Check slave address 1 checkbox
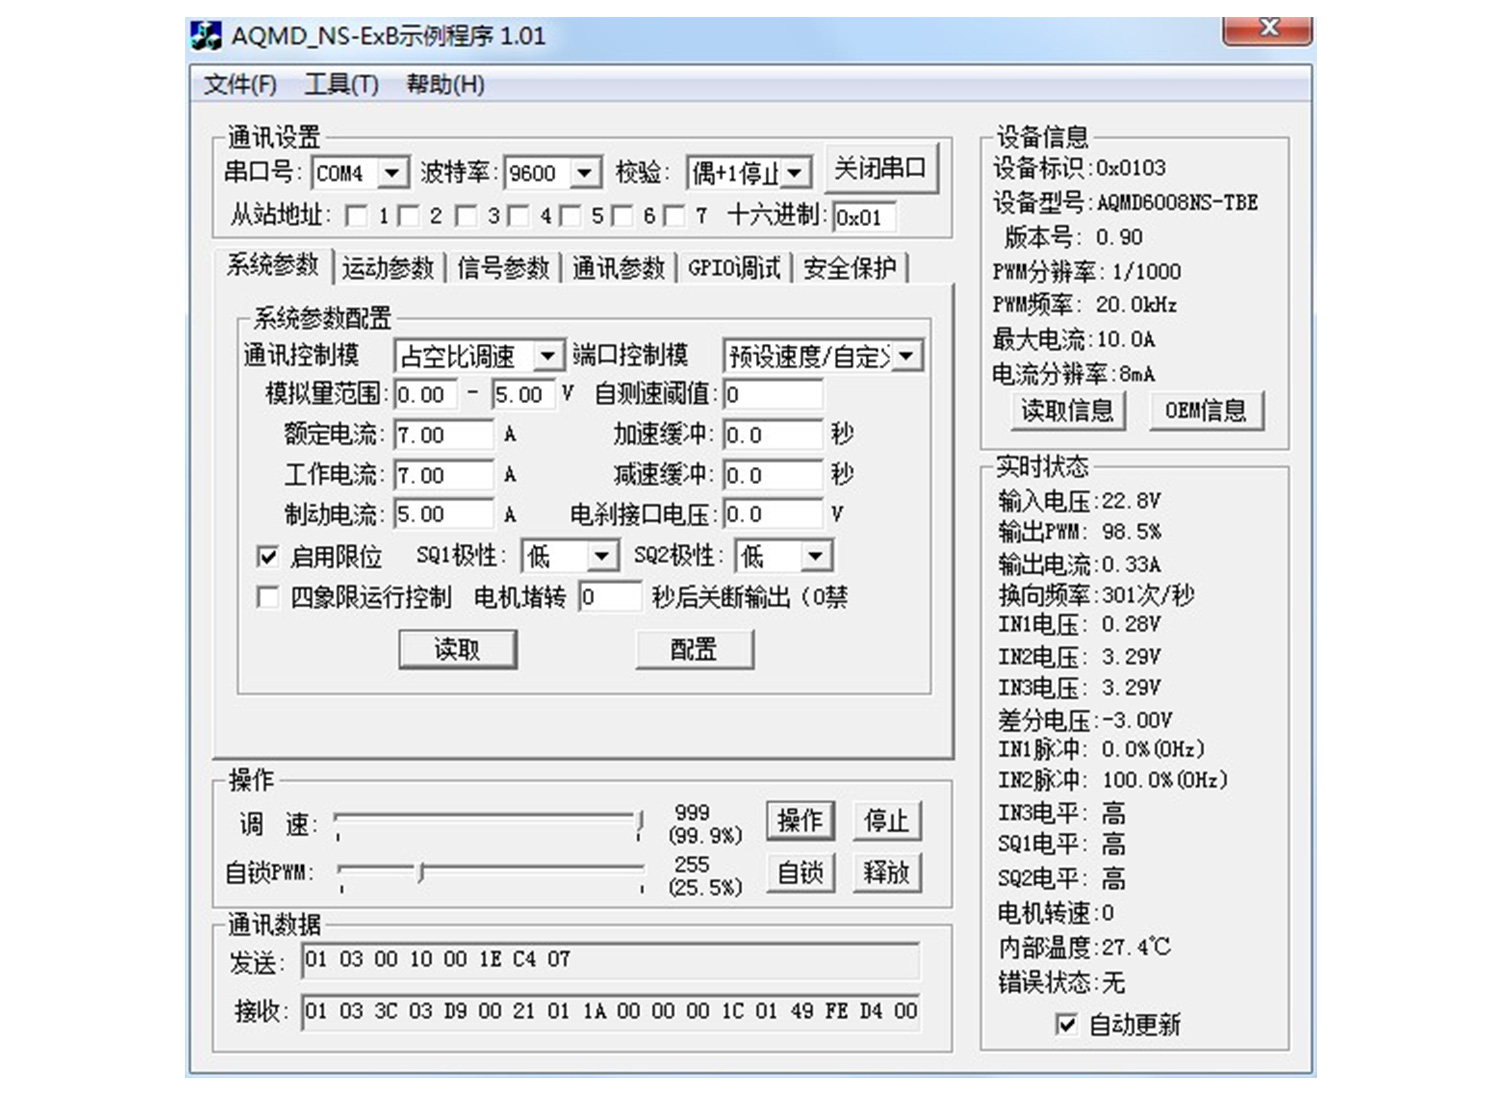Image resolution: width=1500 pixels, height=1096 pixels. (x=356, y=216)
